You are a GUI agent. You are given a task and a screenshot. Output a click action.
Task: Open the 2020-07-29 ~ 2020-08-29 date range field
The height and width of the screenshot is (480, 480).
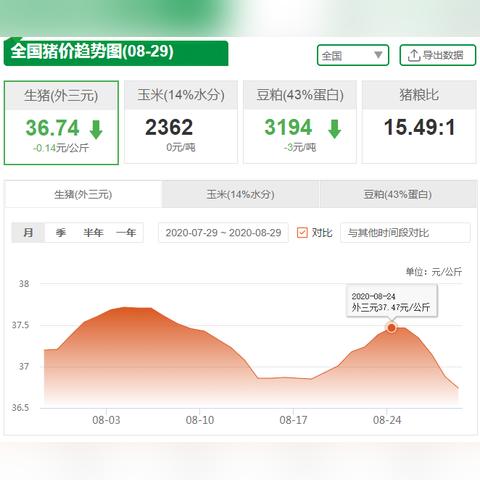(x=223, y=232)
